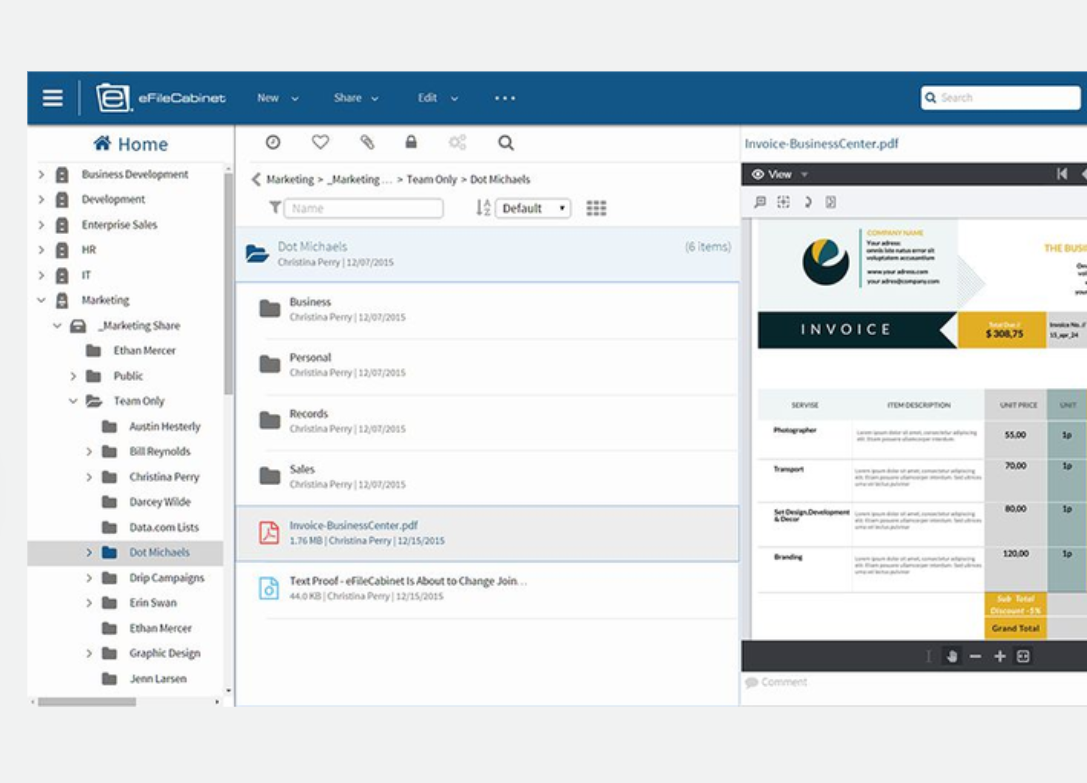The width and height of the screenshot is (1087, 783).
Task: Click the annotation comment tool icon
Action: (760, 202)
